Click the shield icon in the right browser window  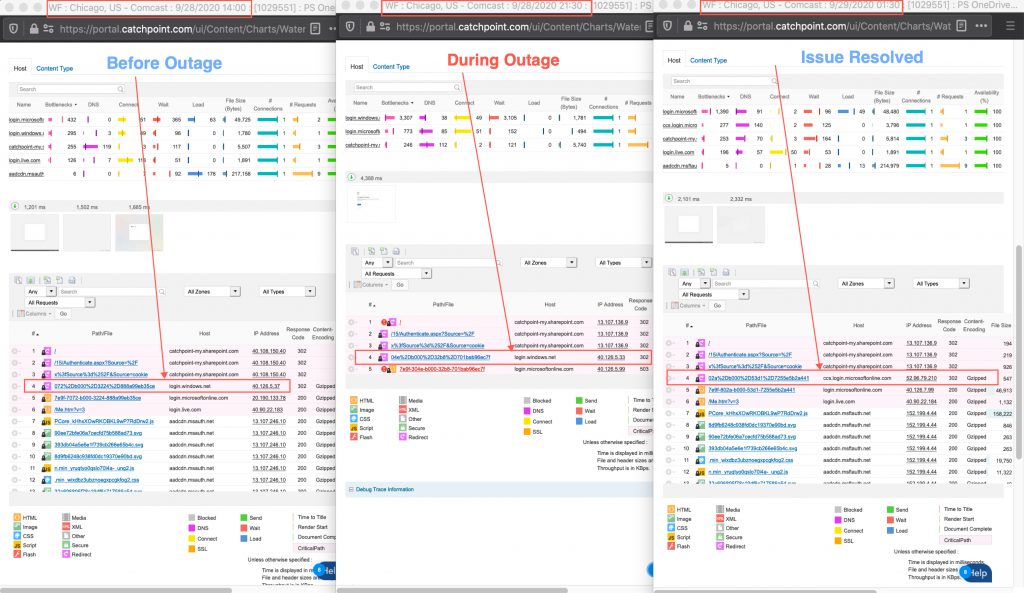click(x=667, y=26)
